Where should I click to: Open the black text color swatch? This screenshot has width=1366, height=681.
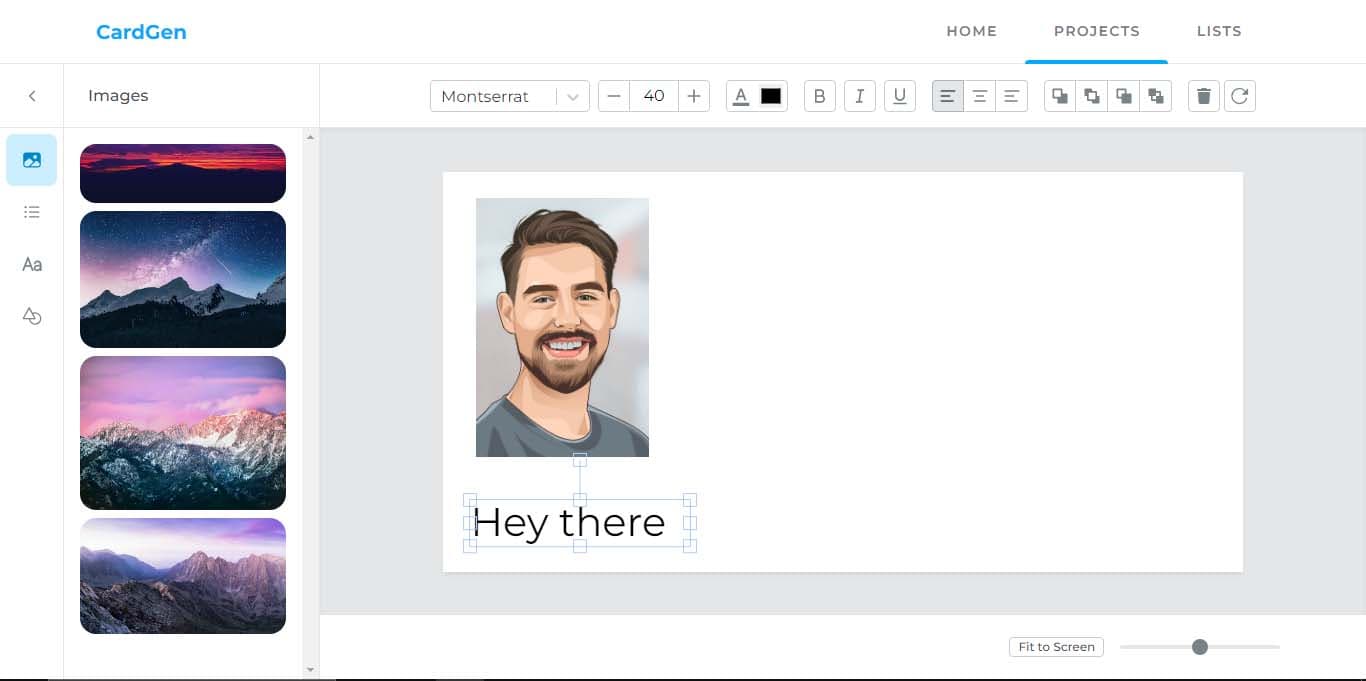click(770, 96)
